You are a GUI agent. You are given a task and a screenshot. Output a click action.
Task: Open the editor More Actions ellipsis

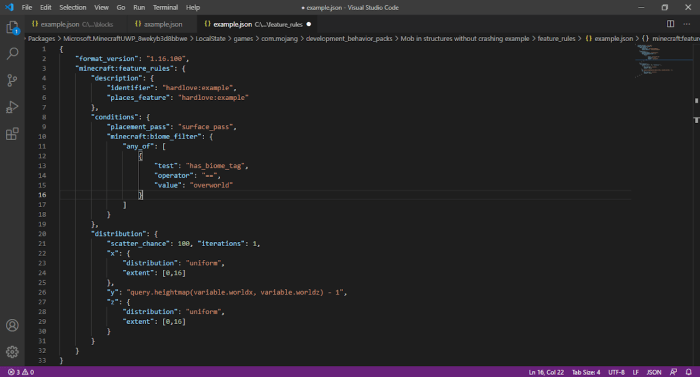[x=687, y=24]
